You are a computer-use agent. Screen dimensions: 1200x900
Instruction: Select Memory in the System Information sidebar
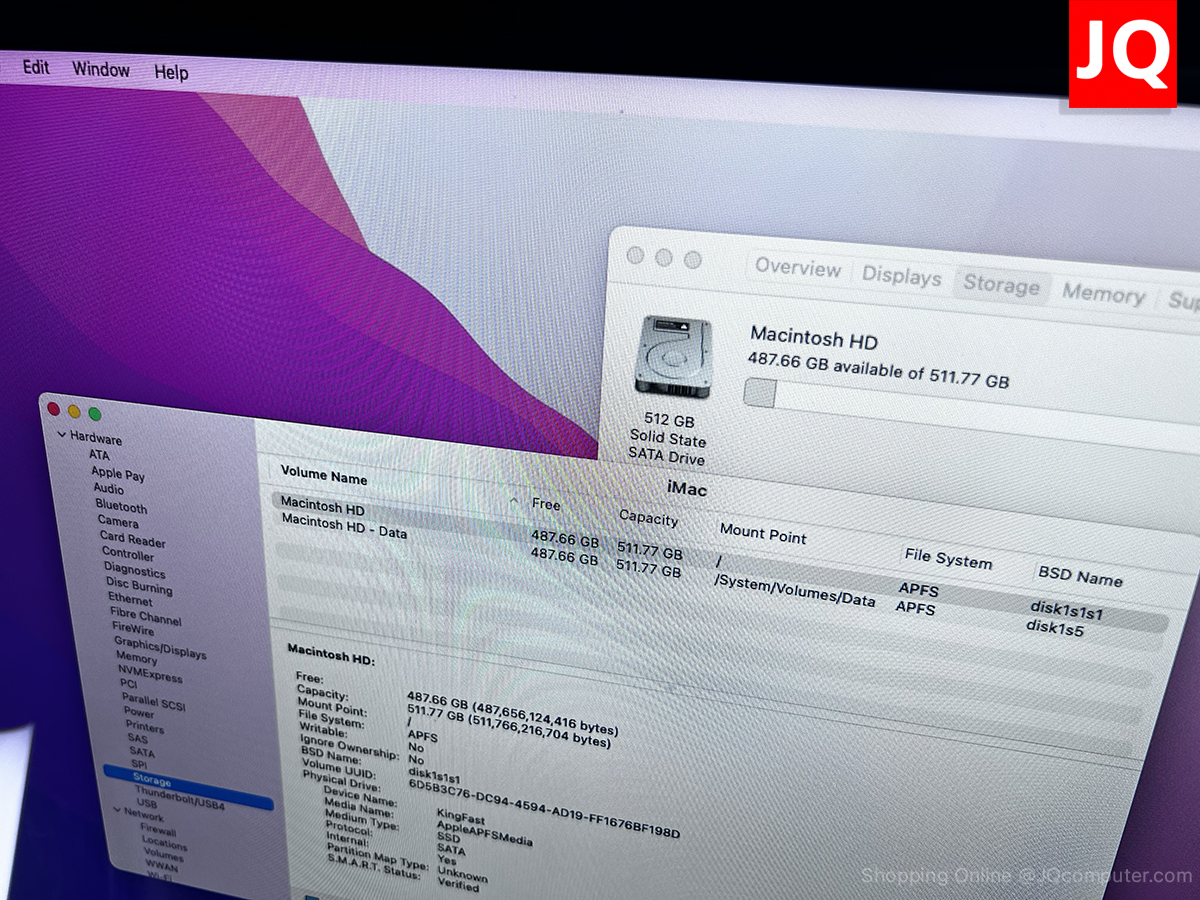point(136,658)
